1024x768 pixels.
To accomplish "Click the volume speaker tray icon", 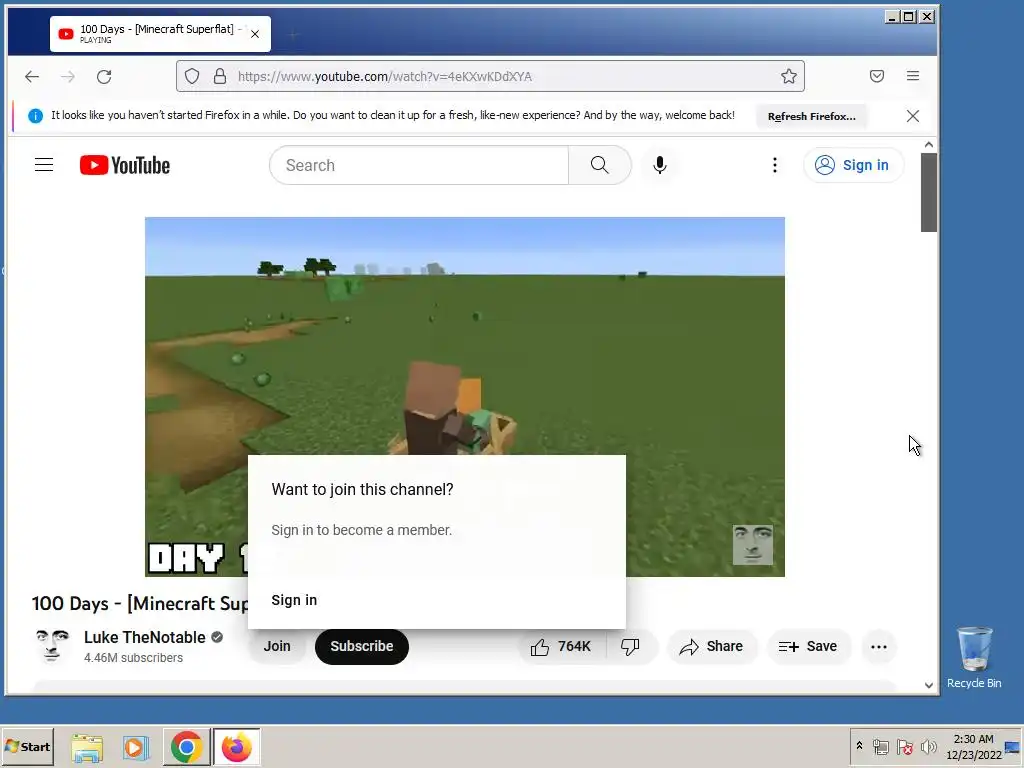I will click(x=929, y=746).
